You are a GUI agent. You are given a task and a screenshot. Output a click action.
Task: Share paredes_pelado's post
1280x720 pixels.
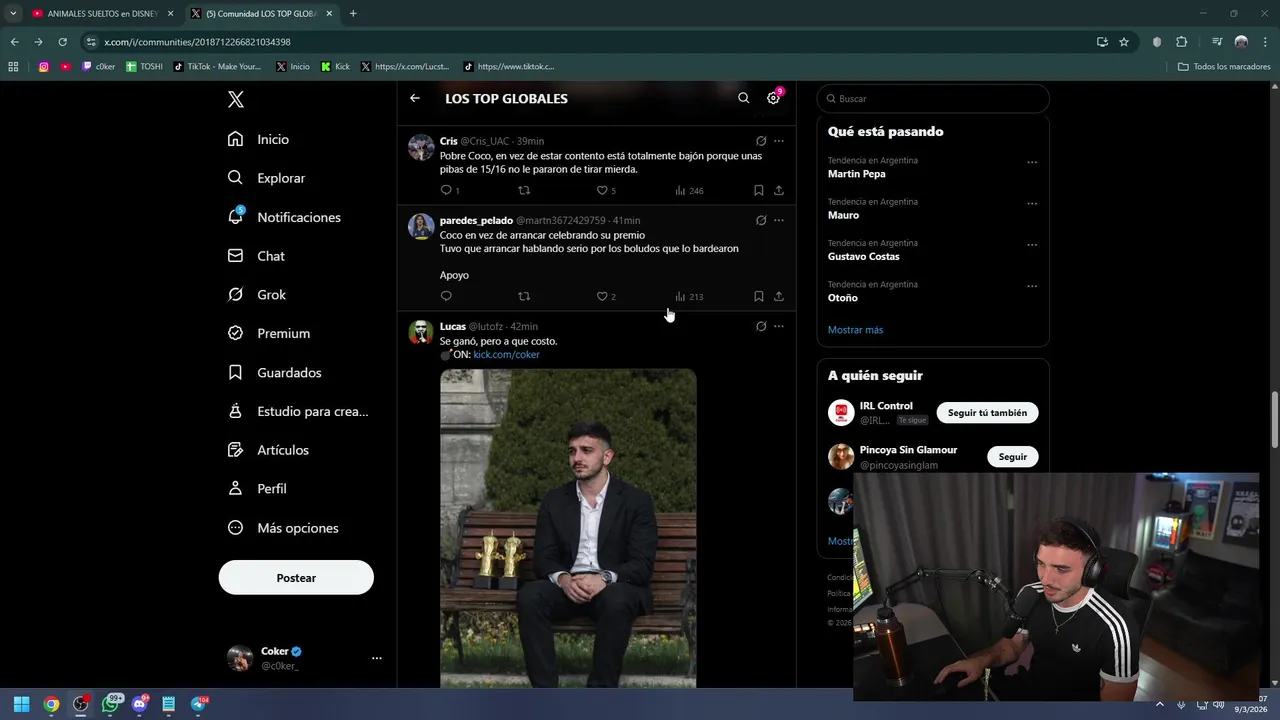(x=779, y=296)
